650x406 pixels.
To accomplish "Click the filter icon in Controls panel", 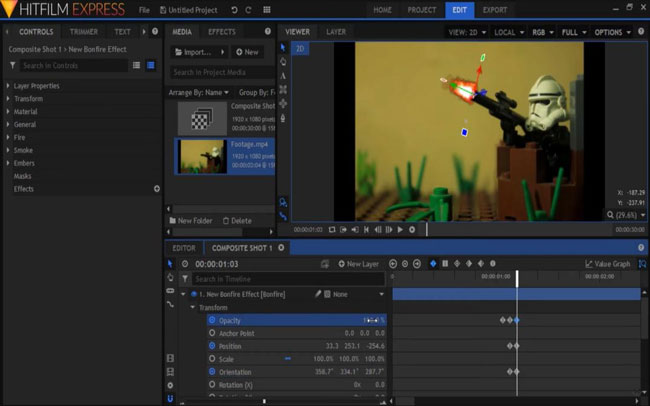I will click(x=12, y=65).
